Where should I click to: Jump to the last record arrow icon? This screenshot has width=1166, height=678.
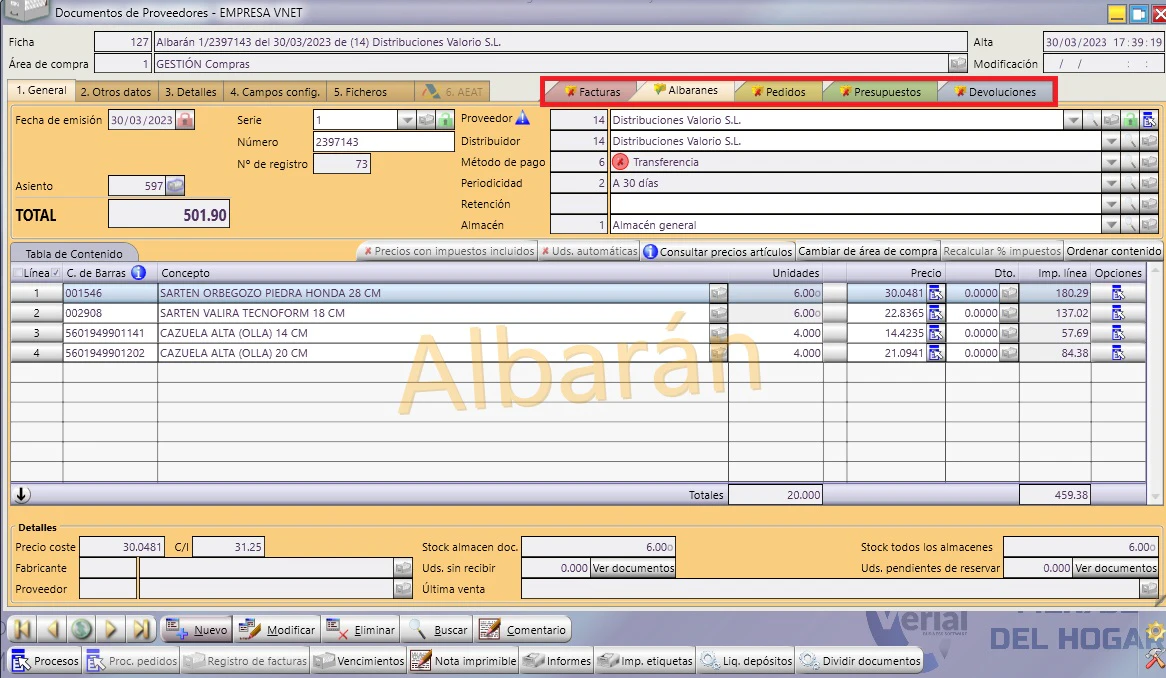pyautogui.click(x=141, y=630)
